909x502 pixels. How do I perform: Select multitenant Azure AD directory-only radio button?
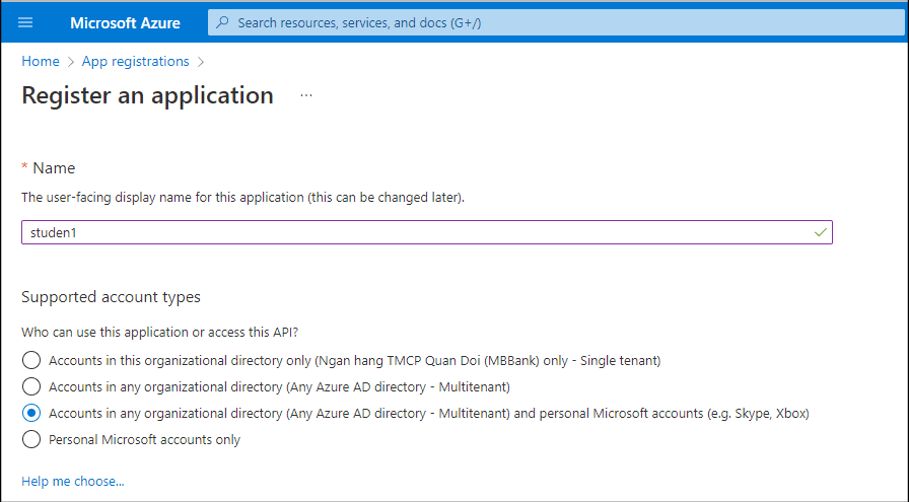pos(32,386)
